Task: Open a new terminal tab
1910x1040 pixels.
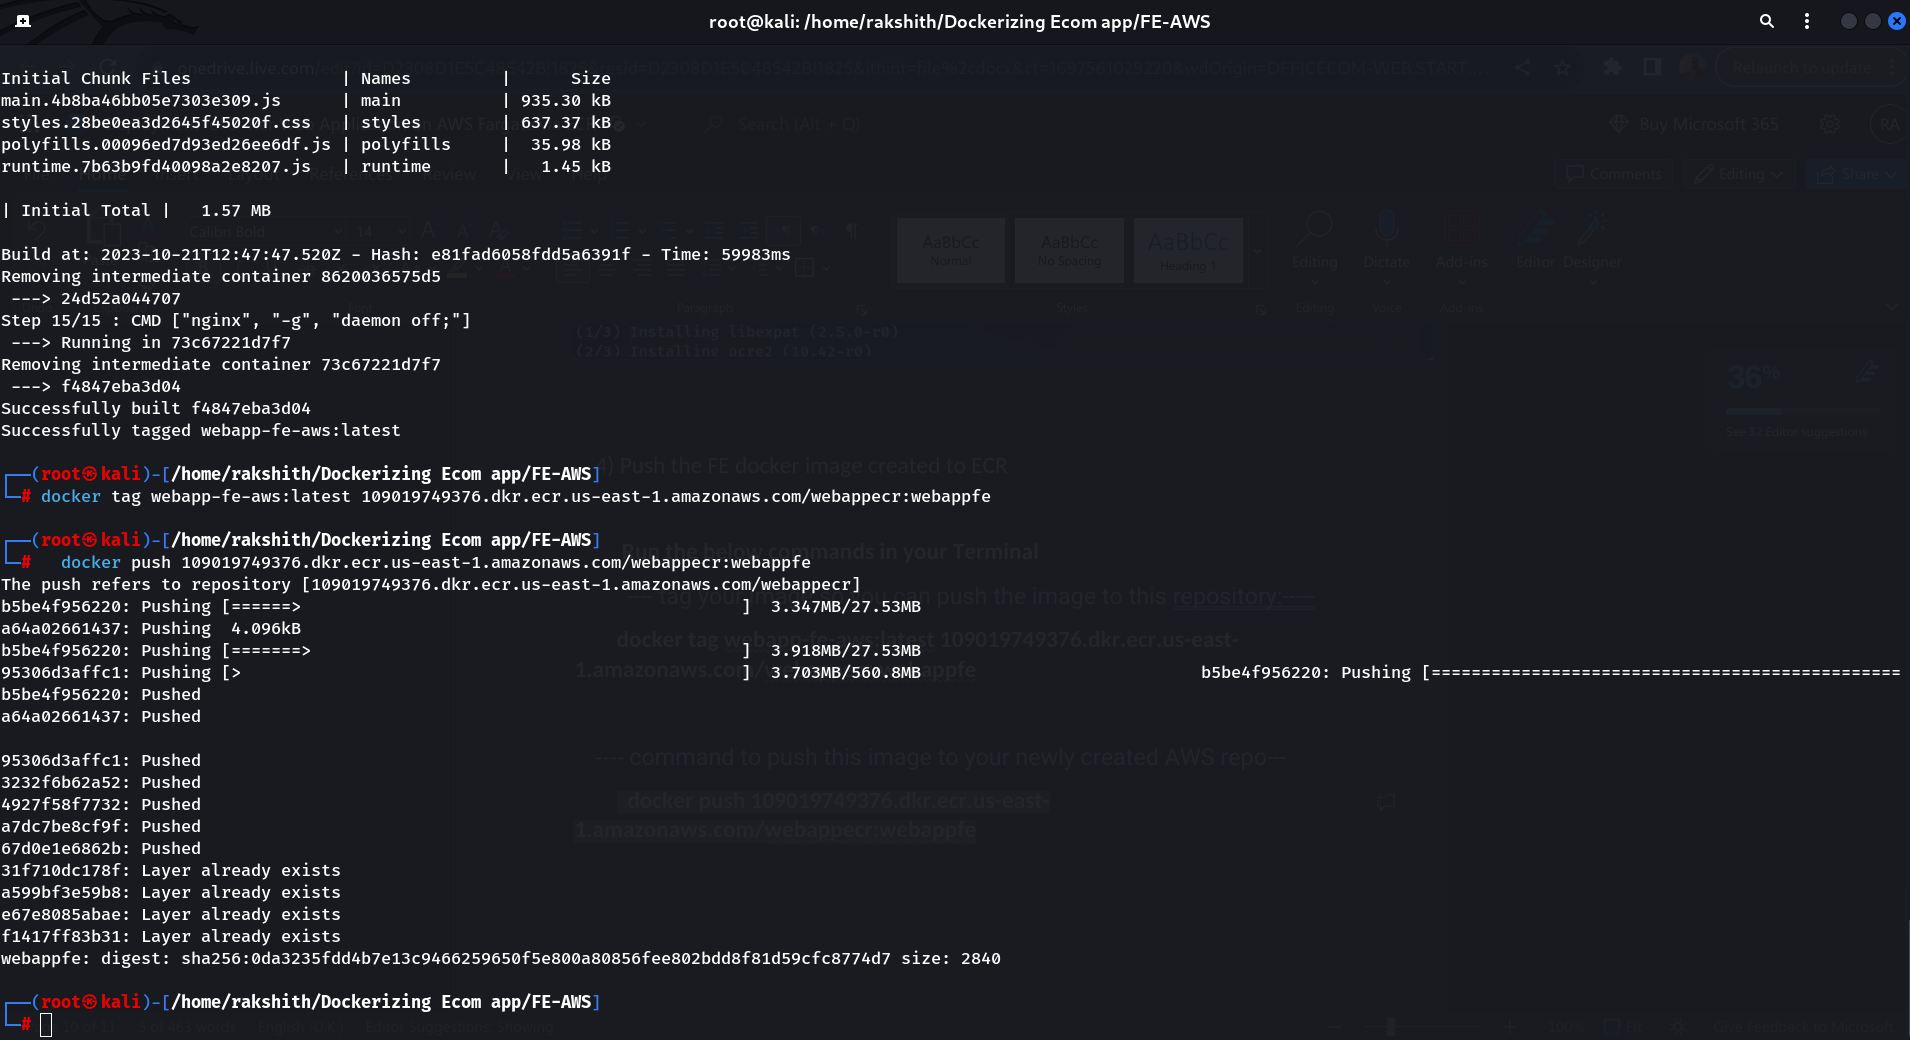Action: 23,21
